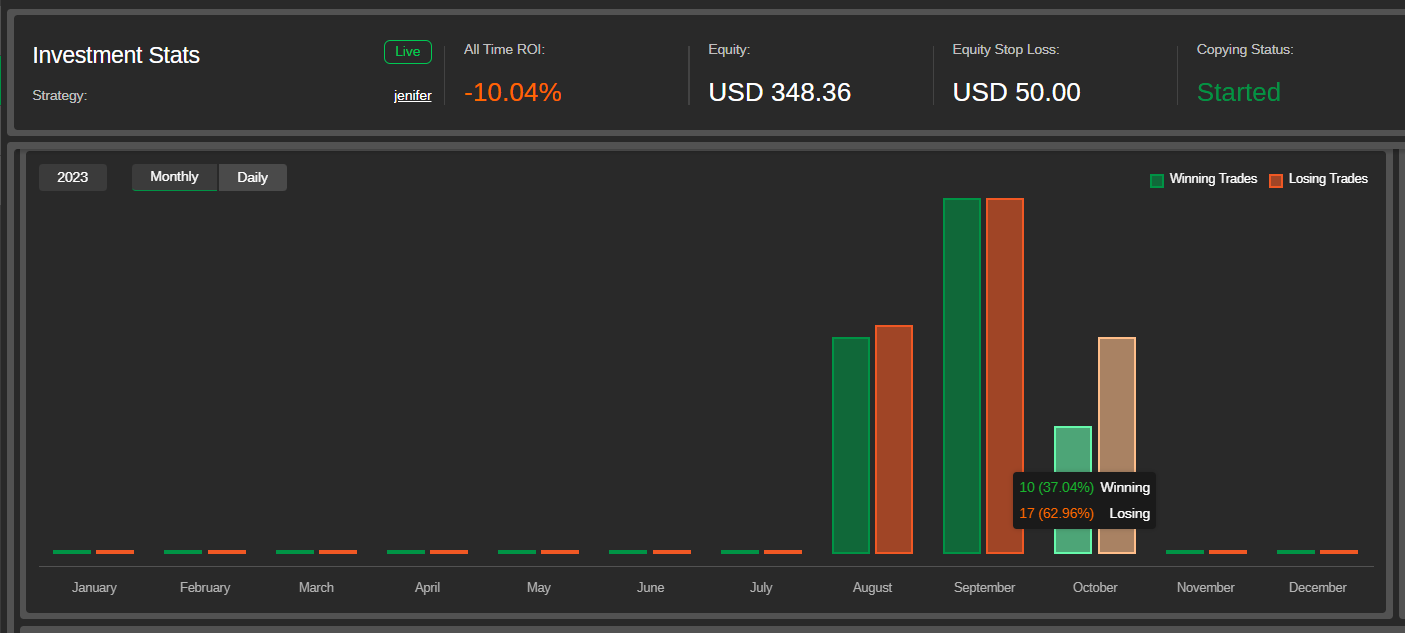Click the Started copying status

click(x=1239, y=93)
